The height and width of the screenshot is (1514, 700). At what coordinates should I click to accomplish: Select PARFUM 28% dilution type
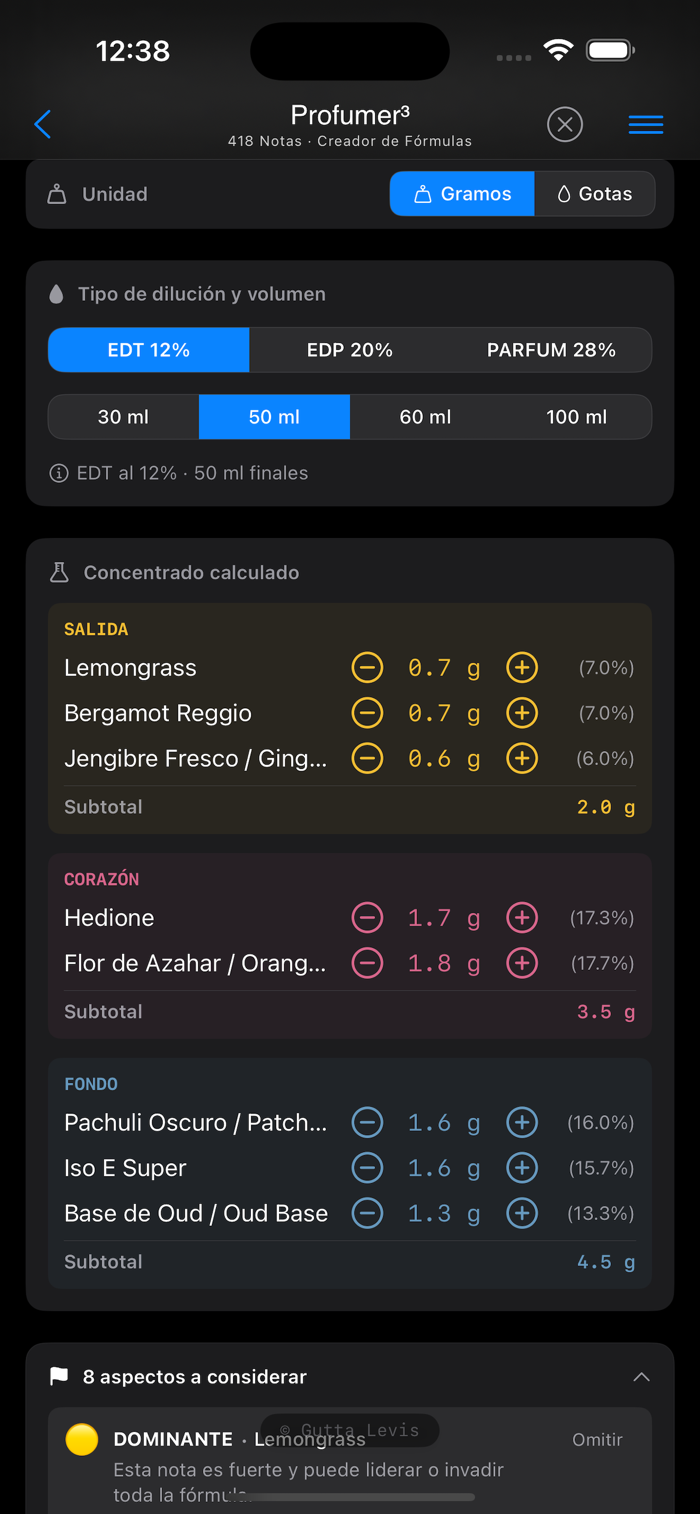click(551, 350)
